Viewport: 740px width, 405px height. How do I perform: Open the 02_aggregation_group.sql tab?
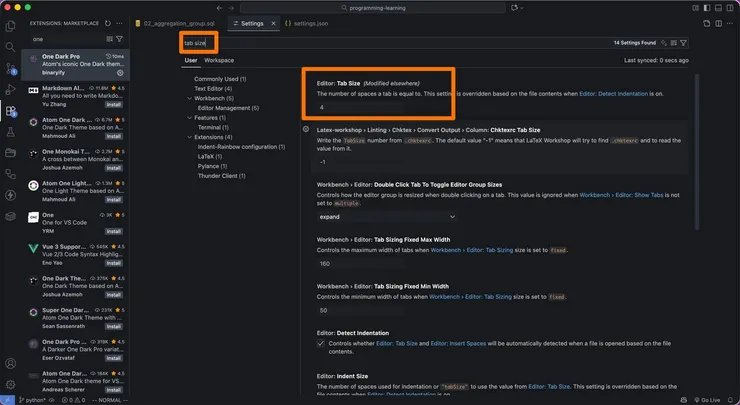[x=175, y=23]
